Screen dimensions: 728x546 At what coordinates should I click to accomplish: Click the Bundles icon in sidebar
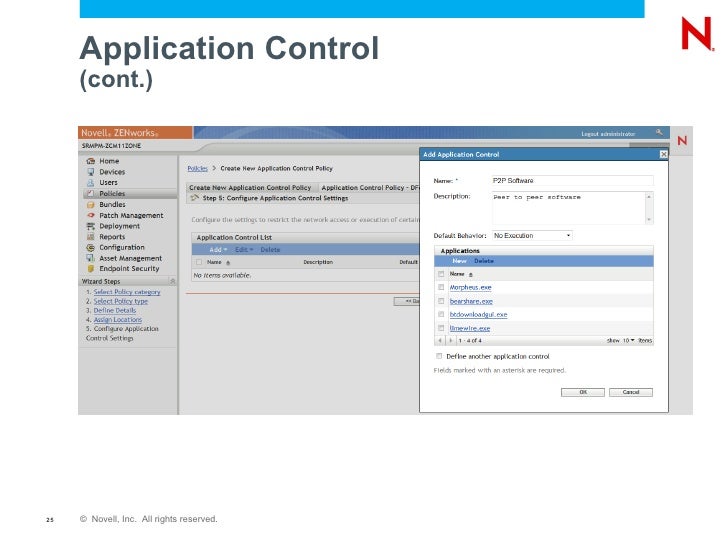91,204
